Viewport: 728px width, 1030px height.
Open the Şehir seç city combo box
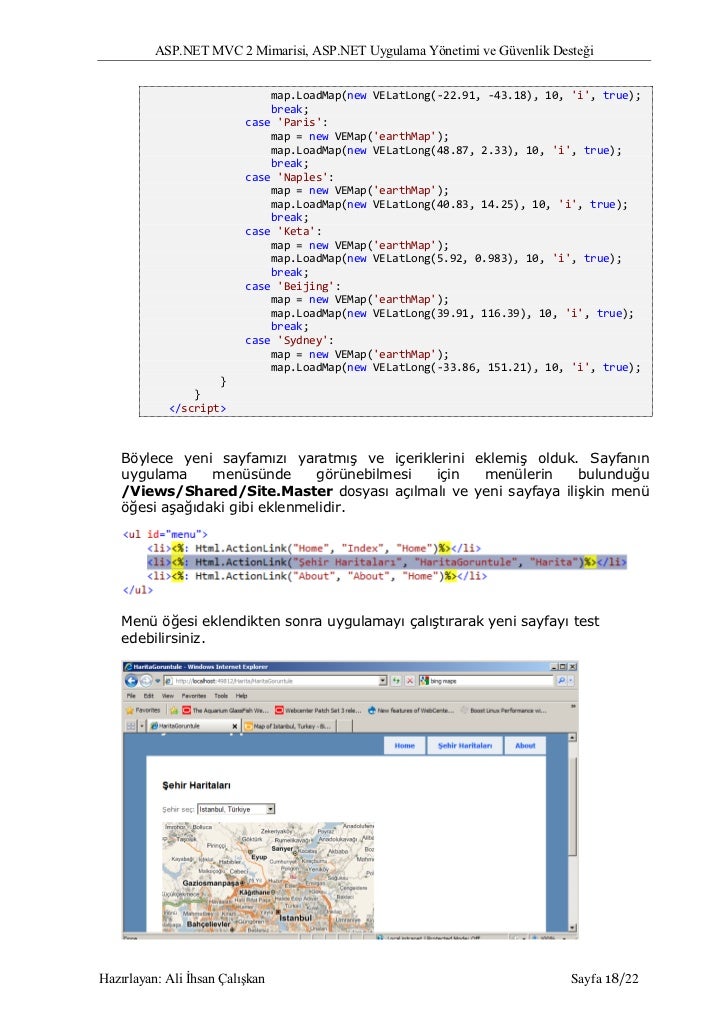coord(236,809)
